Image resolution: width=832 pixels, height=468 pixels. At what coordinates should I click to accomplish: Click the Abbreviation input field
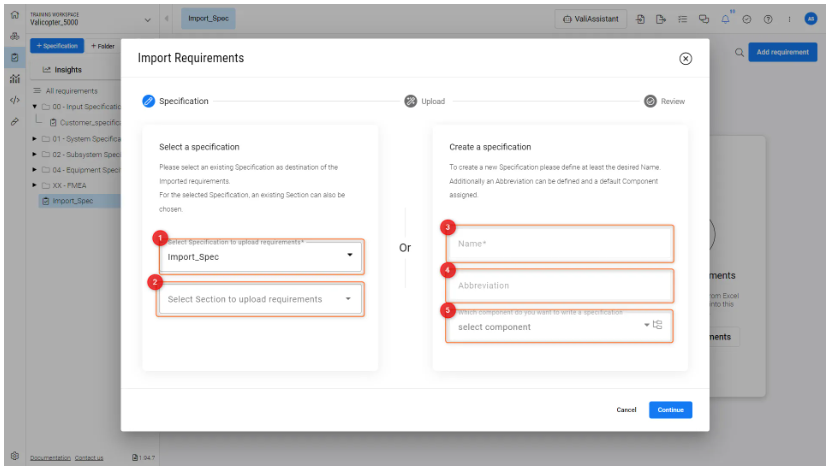(559, 286)
